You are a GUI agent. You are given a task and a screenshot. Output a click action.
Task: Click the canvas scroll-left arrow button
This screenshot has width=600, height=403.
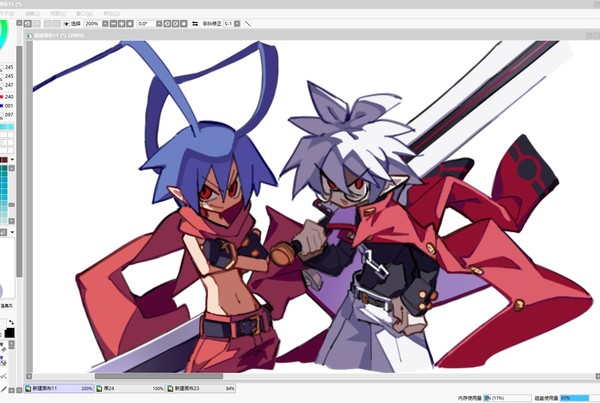[x=29, y=376]
